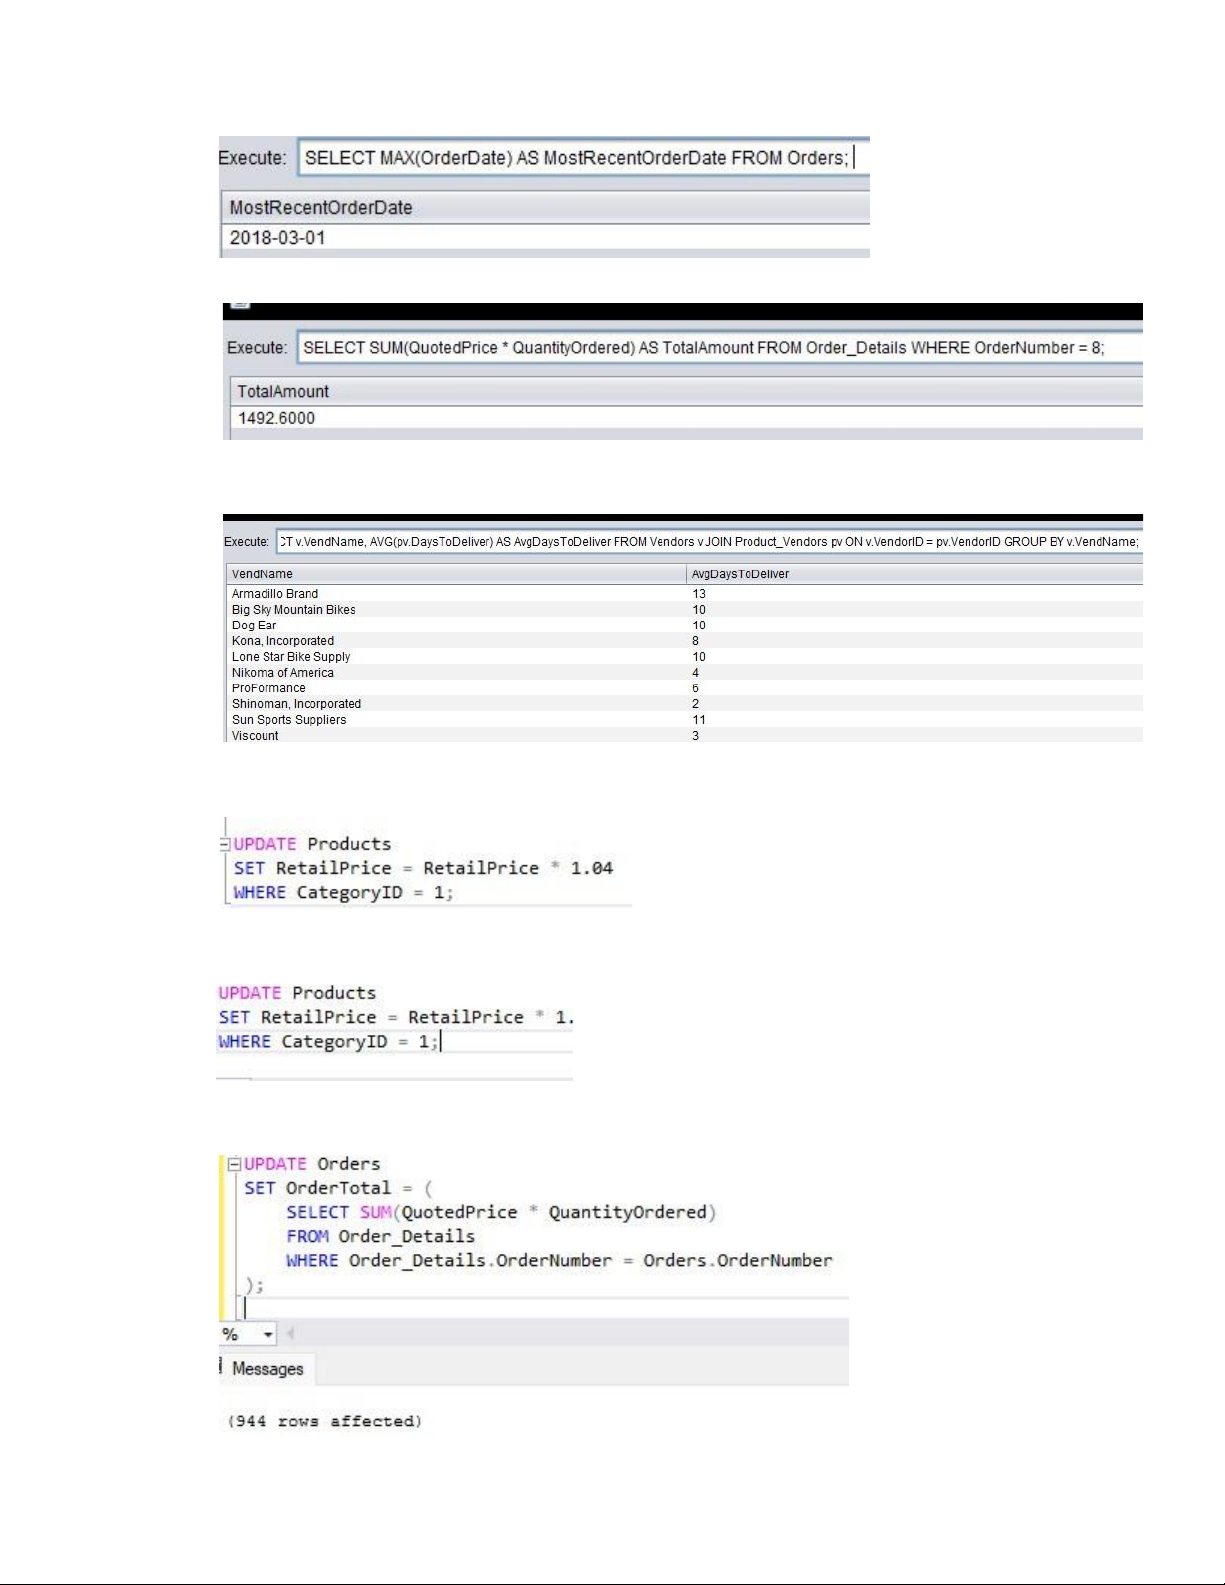The height and width of the screenshot is (1585, 1225).
Task: Collapse the UPDATE Products code block with 1.04
Action: tap(225, 844)
